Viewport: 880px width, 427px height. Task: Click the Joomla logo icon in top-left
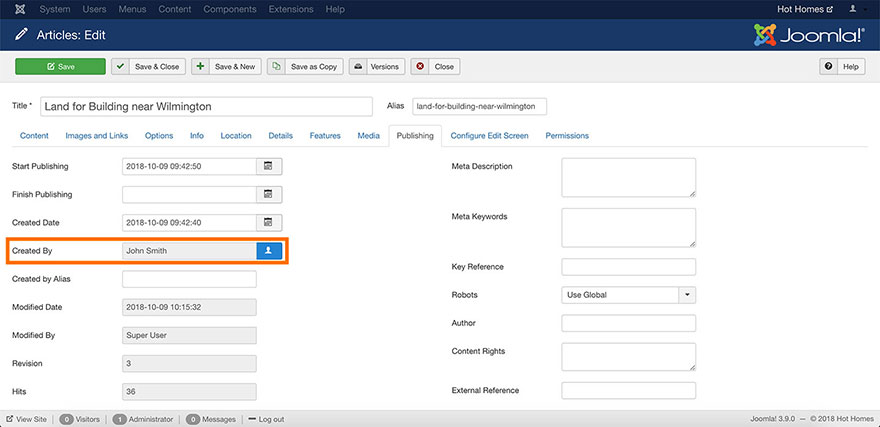[x=11, y=9]
